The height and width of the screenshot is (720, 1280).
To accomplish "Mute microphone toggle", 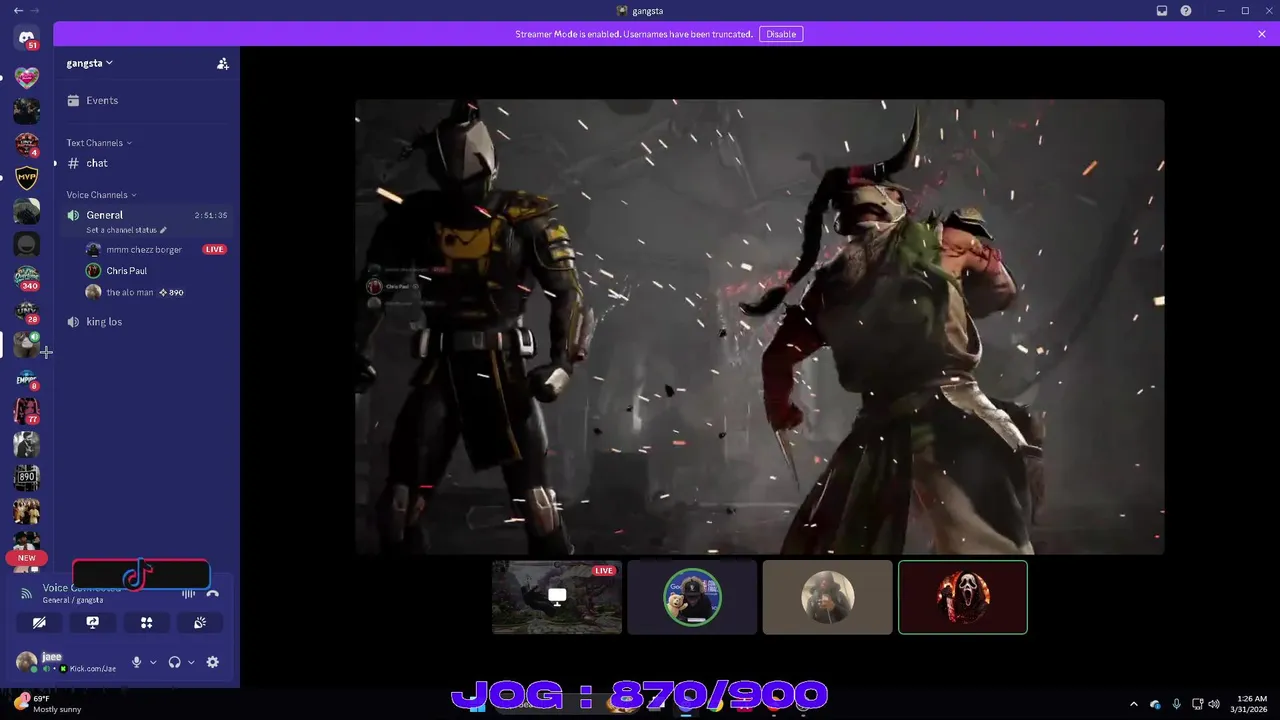I will (x=137, y=662).
